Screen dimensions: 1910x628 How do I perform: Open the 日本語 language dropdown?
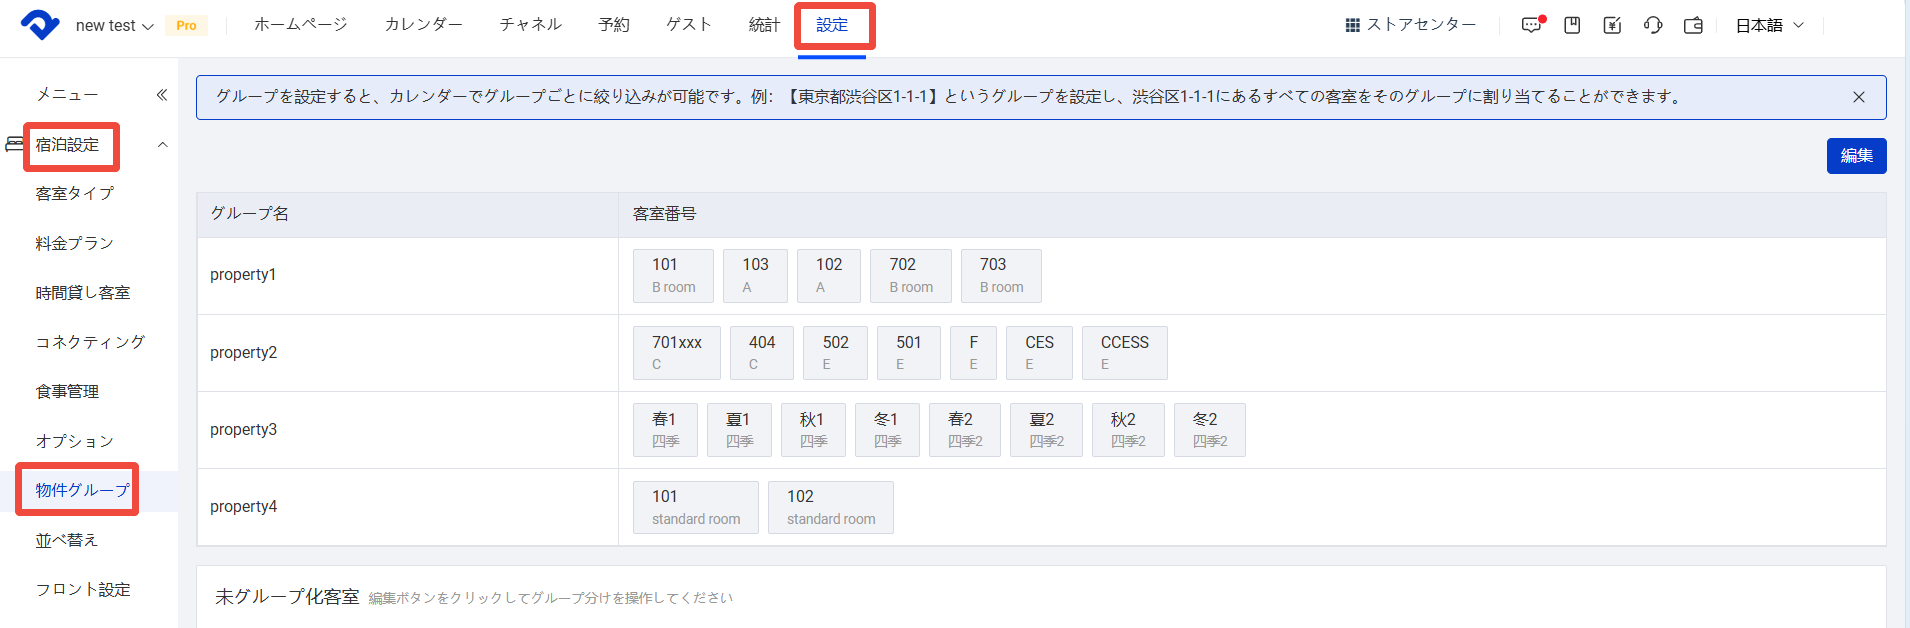pos(1770,25)
